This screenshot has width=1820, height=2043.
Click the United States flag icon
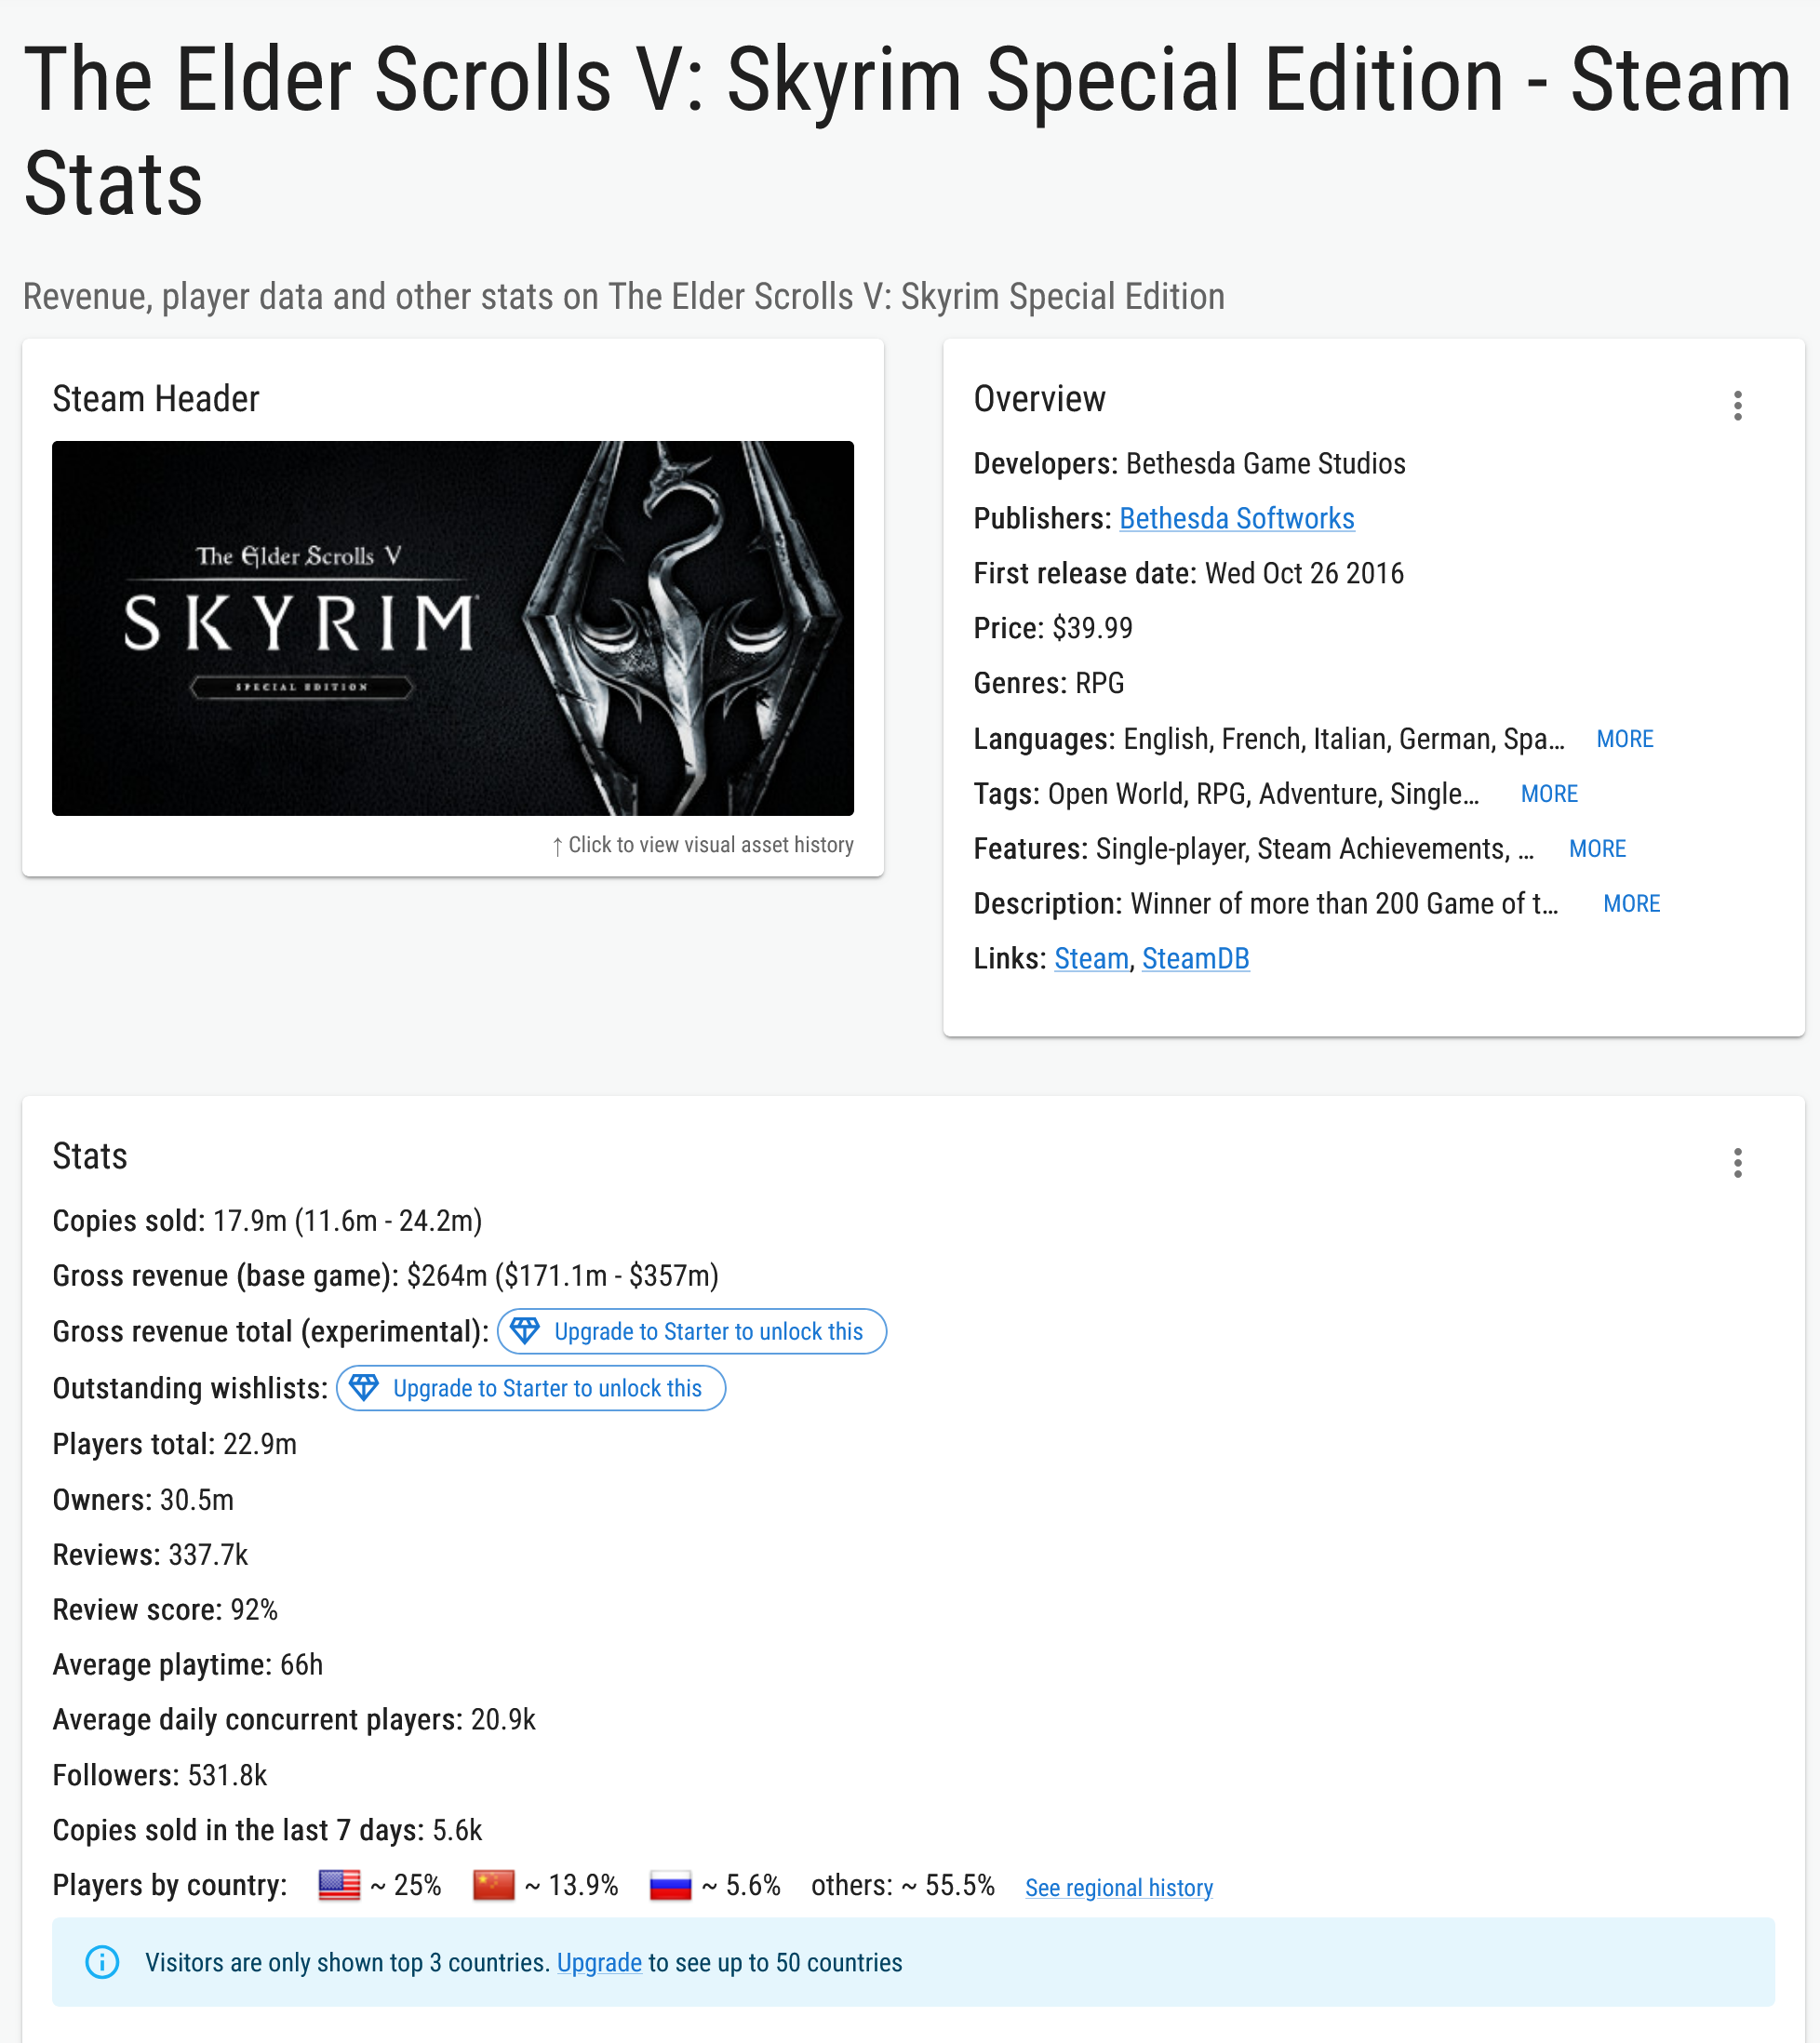339,1885
